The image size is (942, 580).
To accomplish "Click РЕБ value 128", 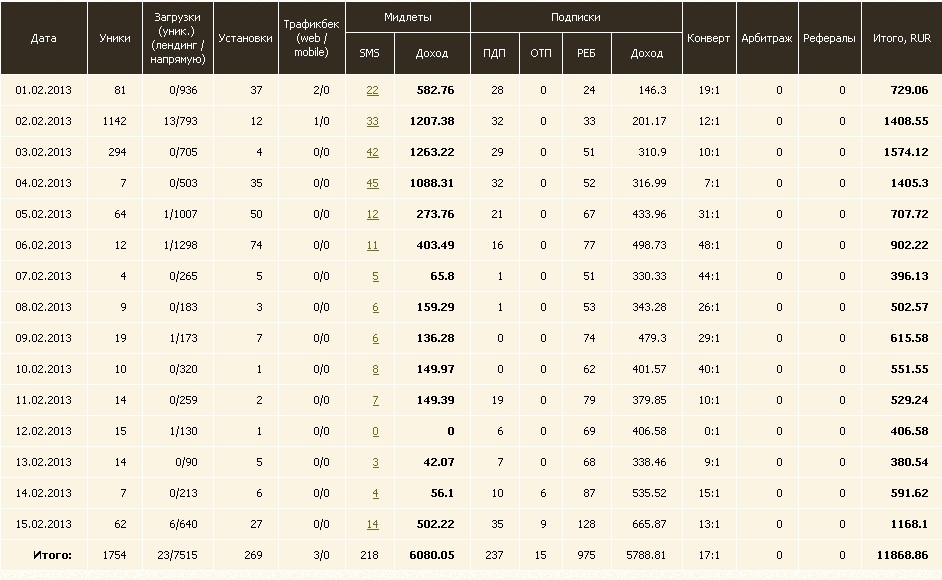I will point(586,524).
